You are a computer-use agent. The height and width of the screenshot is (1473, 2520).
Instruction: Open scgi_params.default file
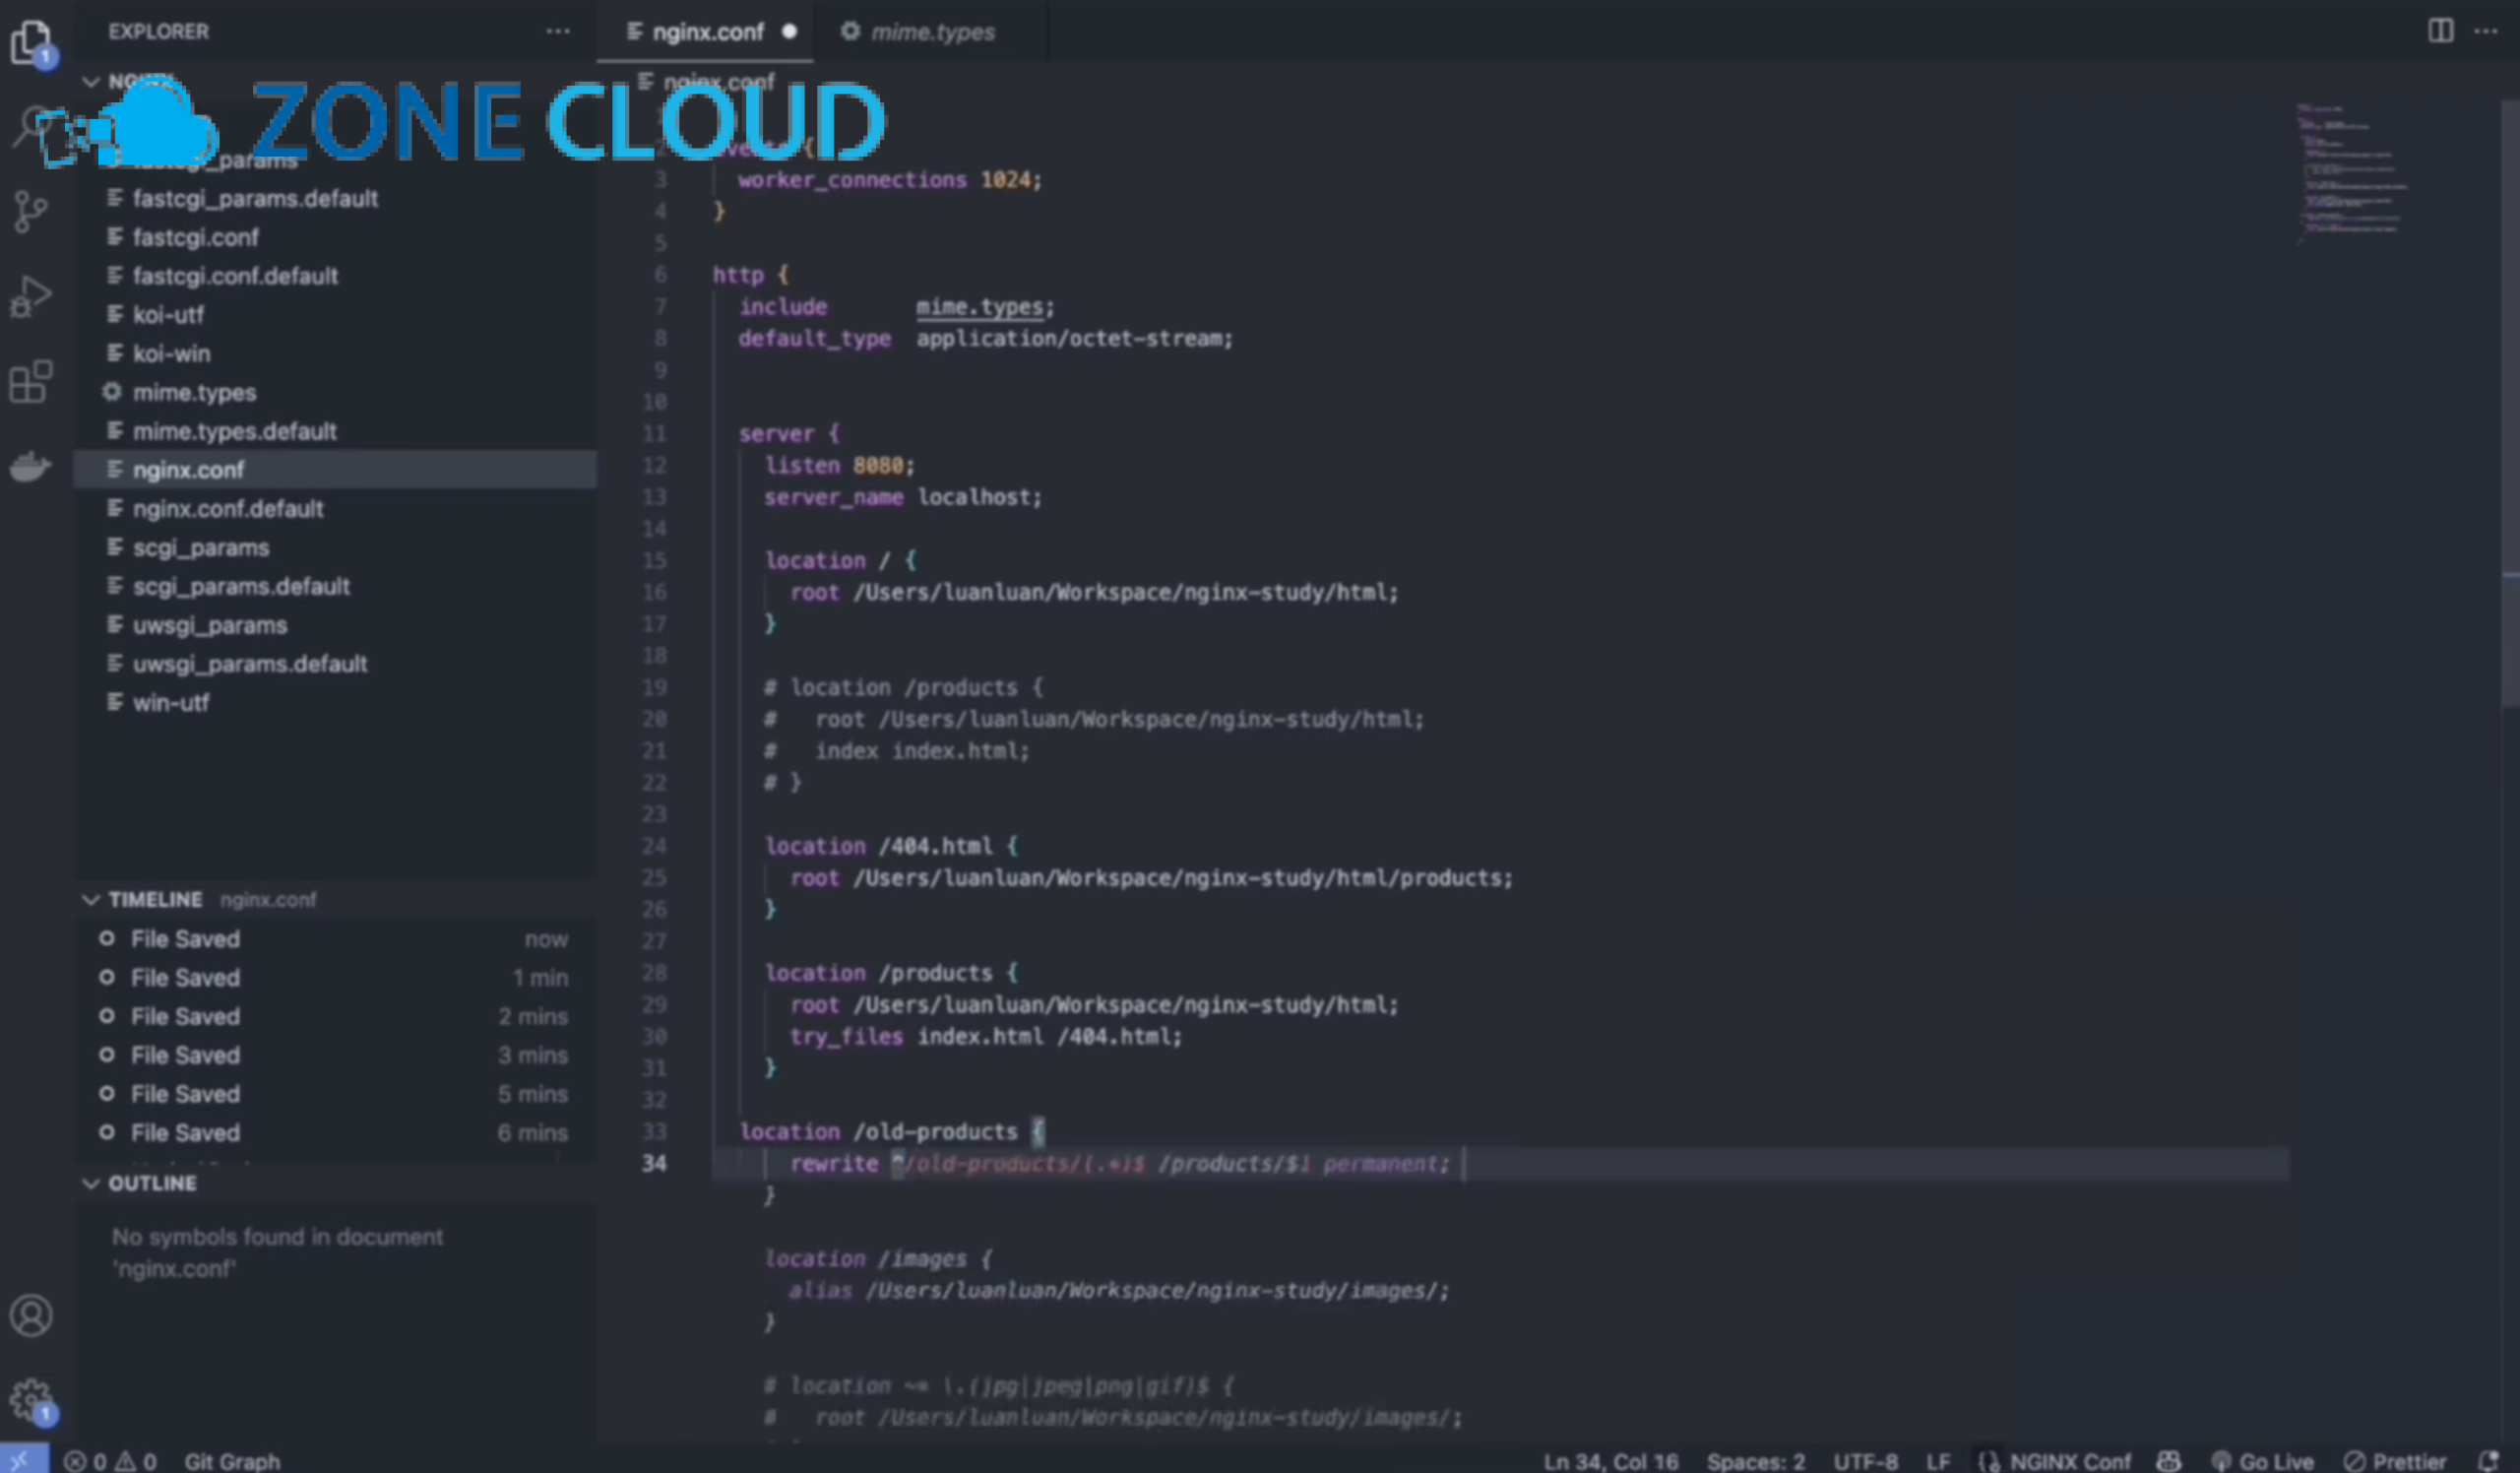tap(336, 586)
